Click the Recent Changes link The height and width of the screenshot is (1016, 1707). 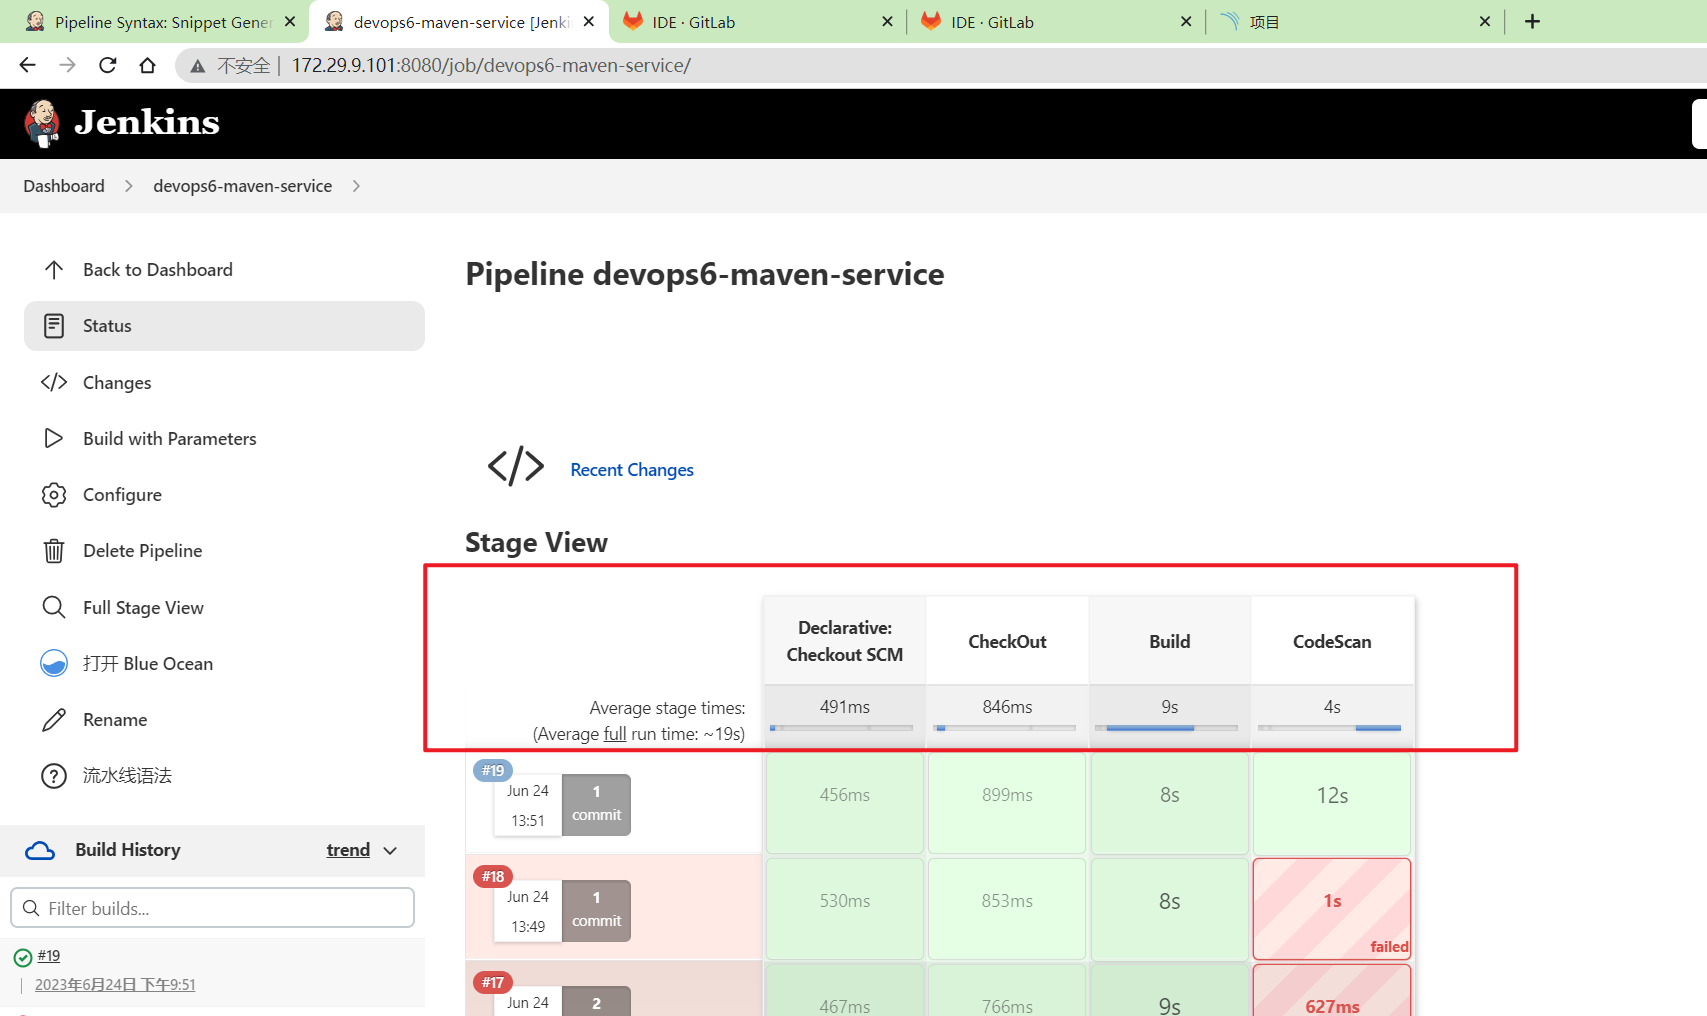pyautogui.click(x=632, y=470)
